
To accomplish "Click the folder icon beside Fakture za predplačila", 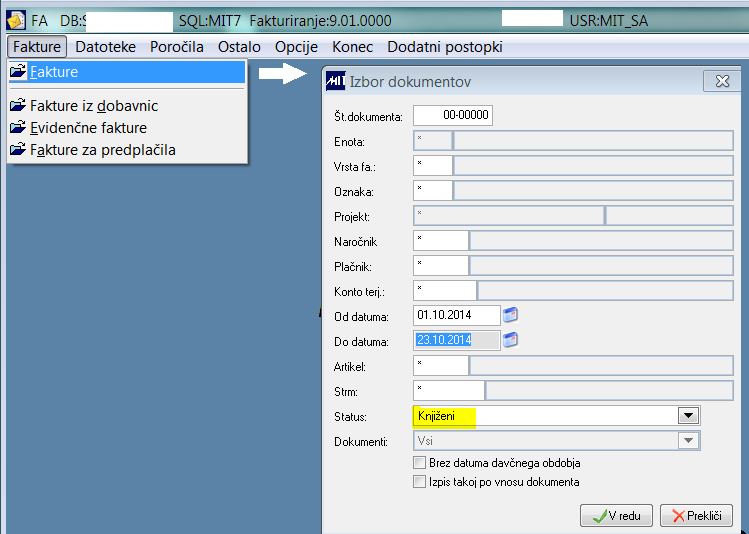I will point(18,149).
